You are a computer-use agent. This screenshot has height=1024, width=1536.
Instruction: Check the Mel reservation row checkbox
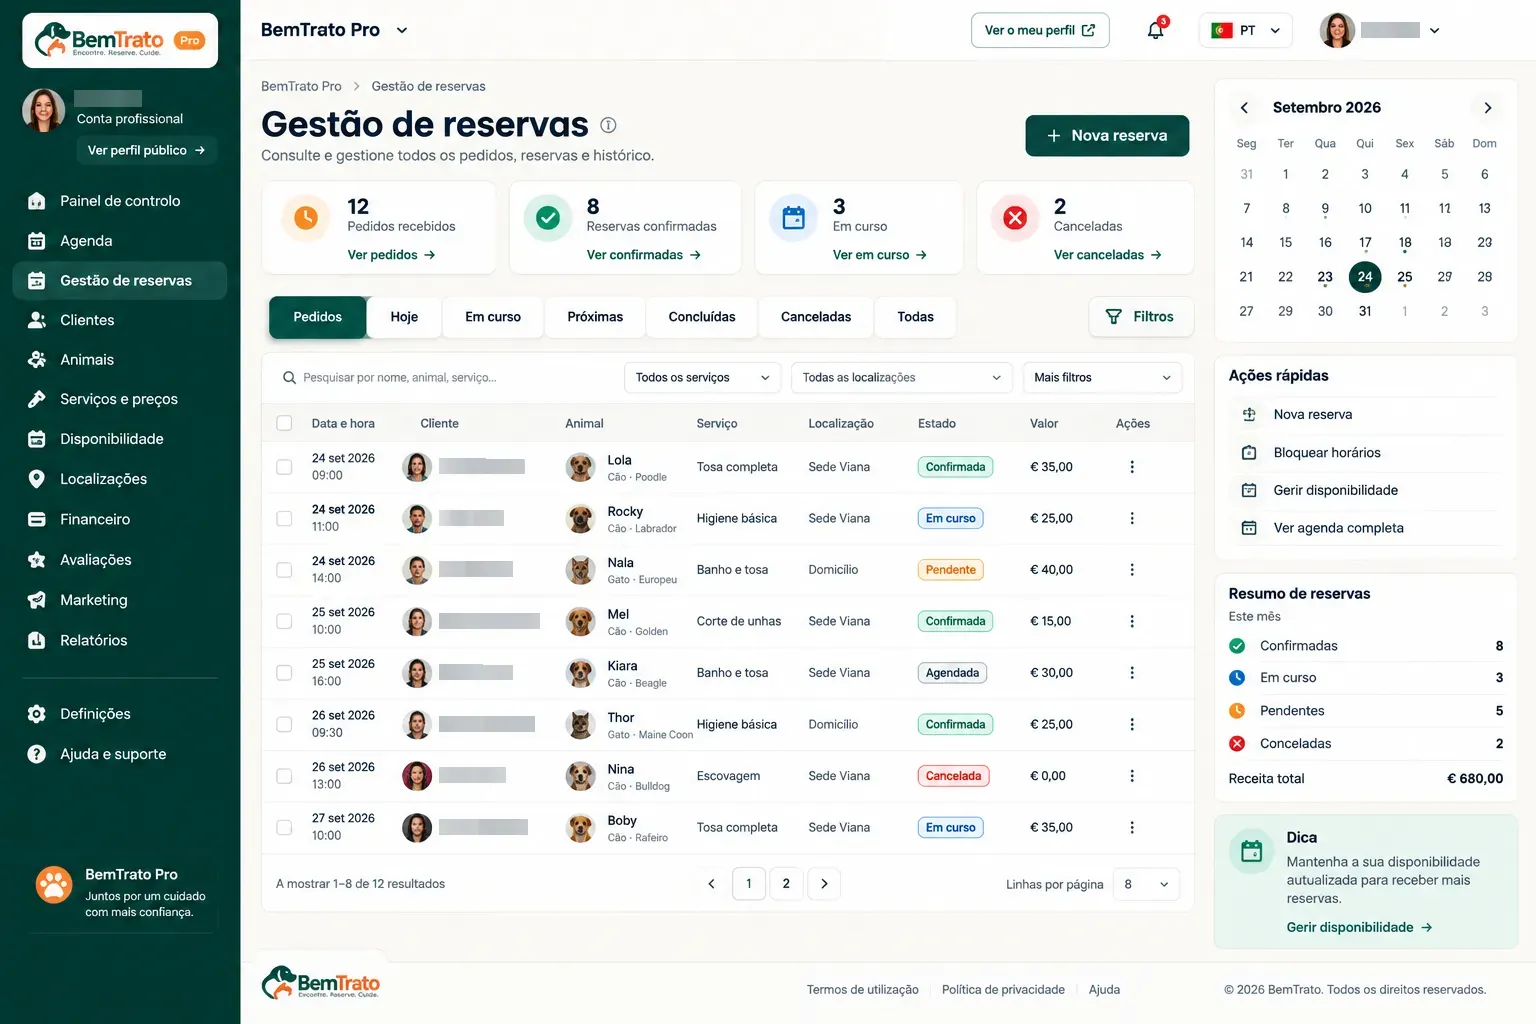pyautogui.click(x=284, y=621)
